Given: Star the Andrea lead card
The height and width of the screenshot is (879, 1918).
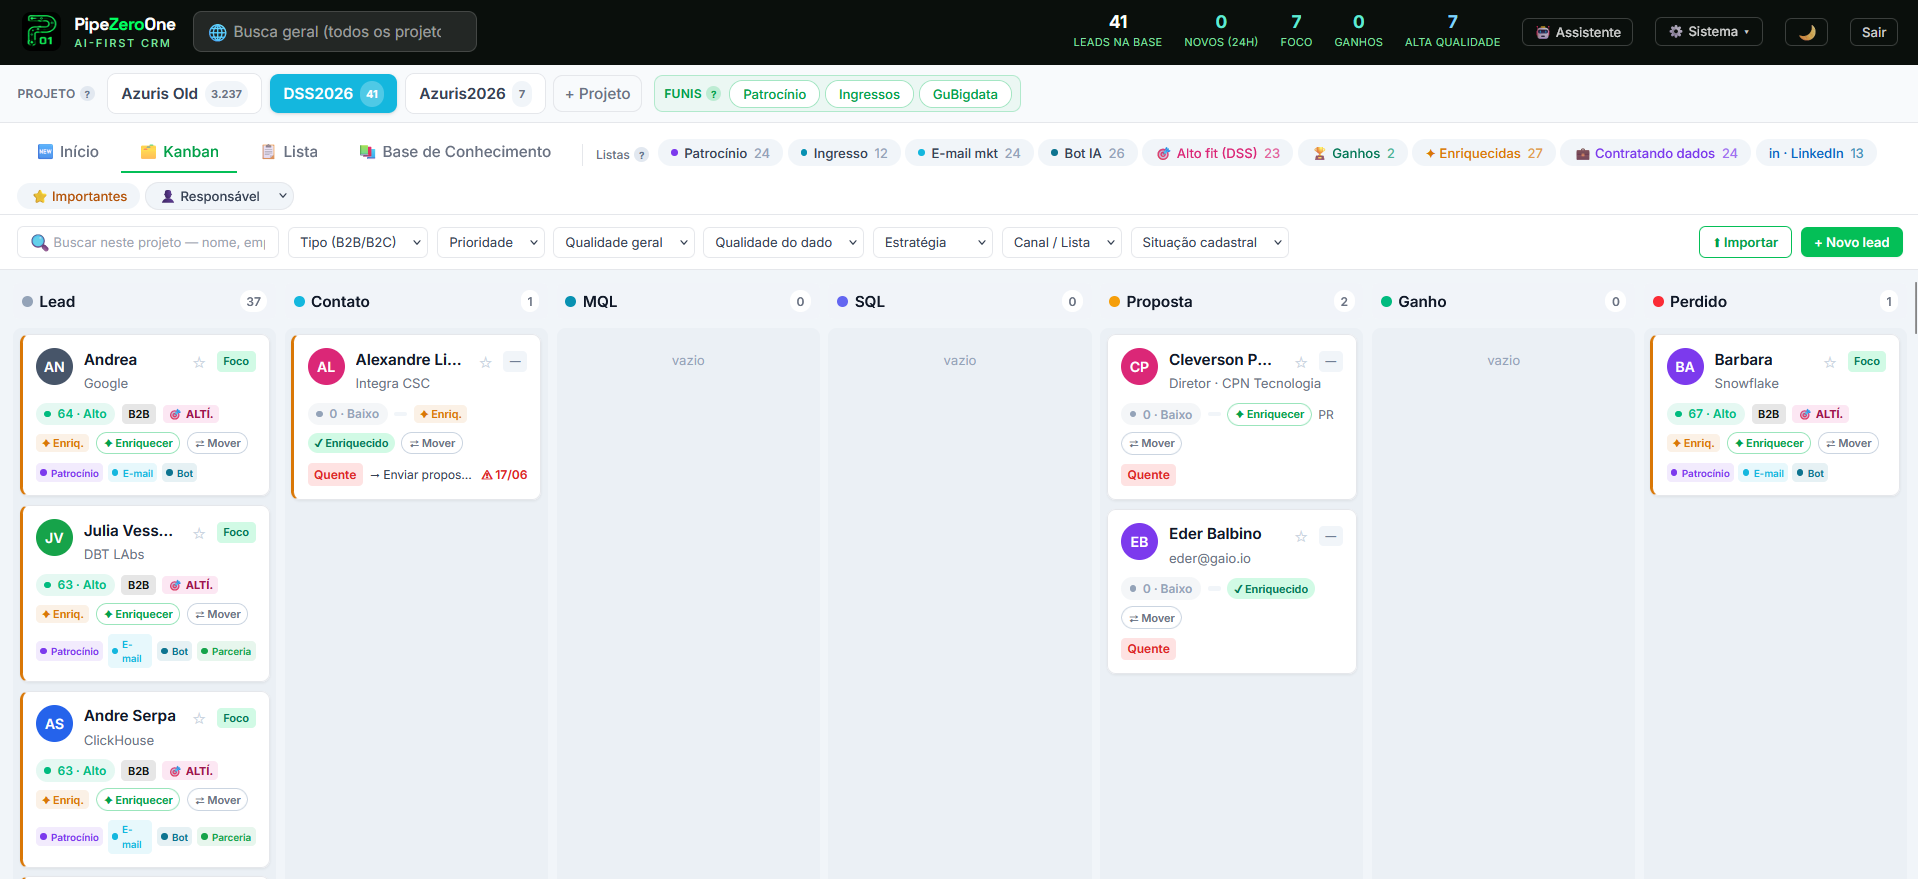Looking at the screenshot, I should tap(199, 362).
